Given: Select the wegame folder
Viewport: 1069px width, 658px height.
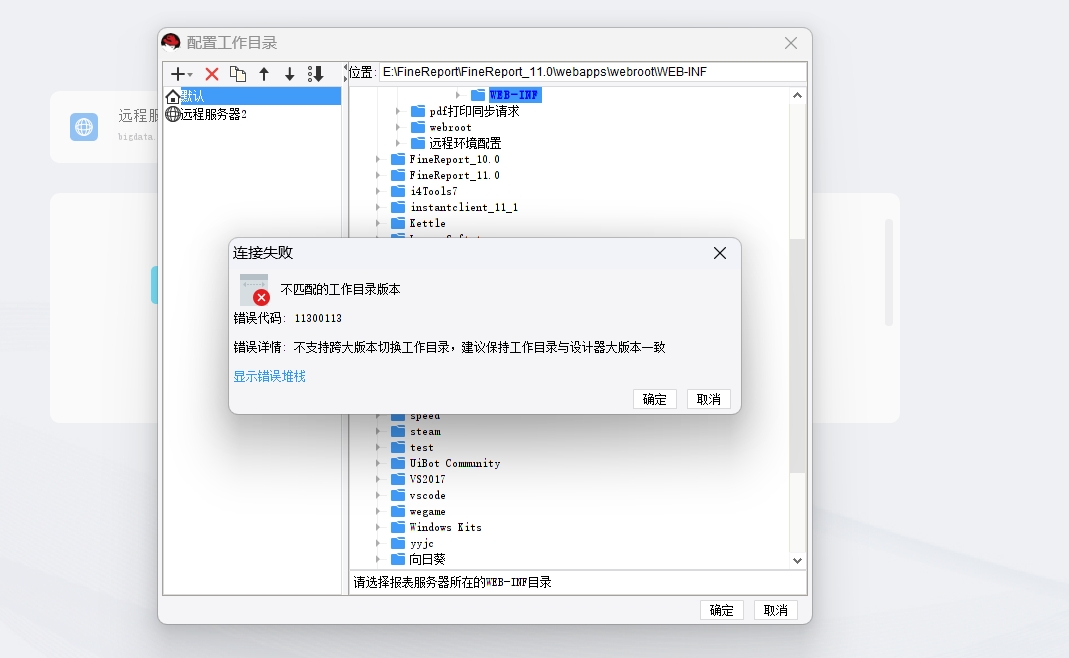Looking at the screenshot, I should point(427,511).
